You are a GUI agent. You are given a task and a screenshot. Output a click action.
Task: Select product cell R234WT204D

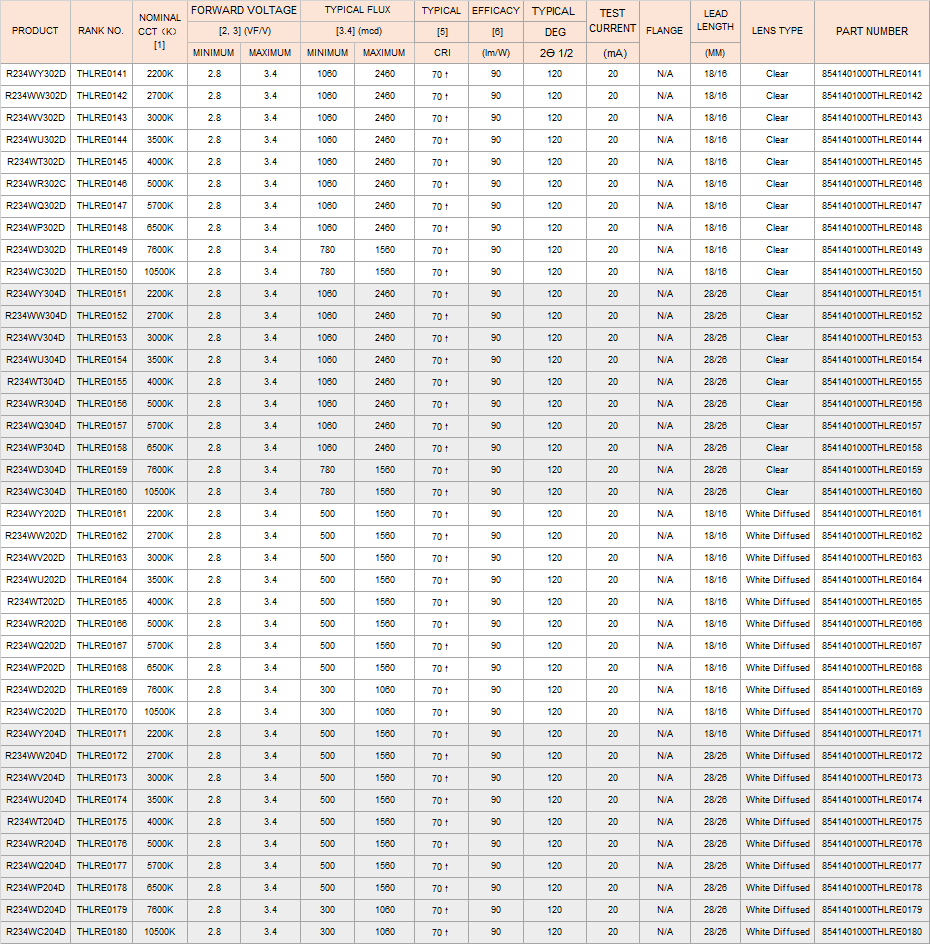36,821
